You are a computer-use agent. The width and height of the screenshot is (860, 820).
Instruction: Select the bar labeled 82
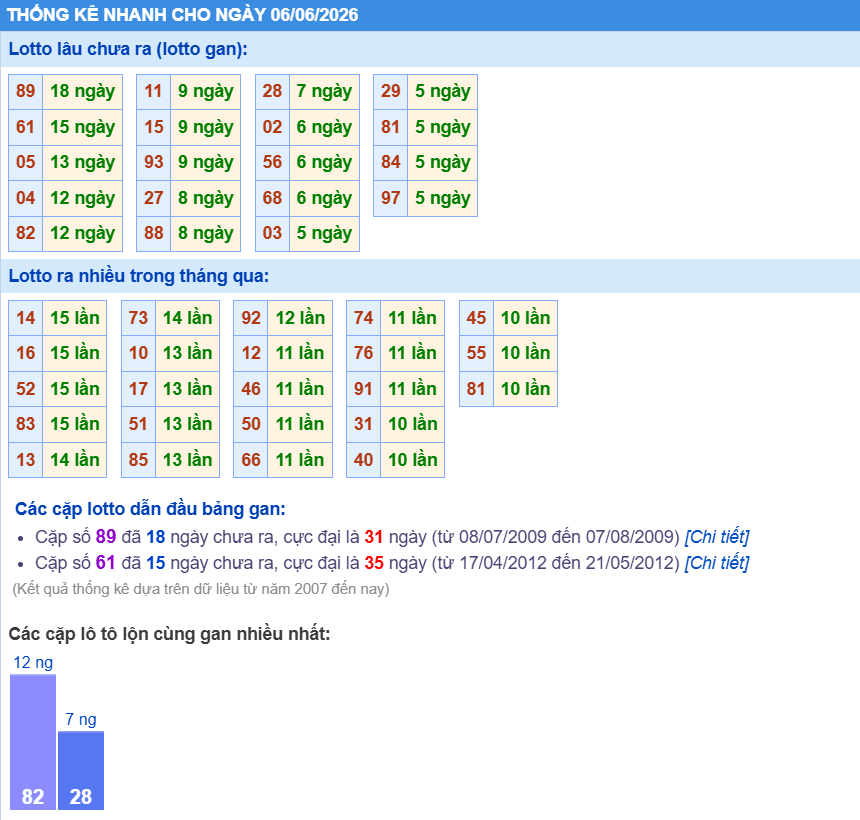coord(33,742)
